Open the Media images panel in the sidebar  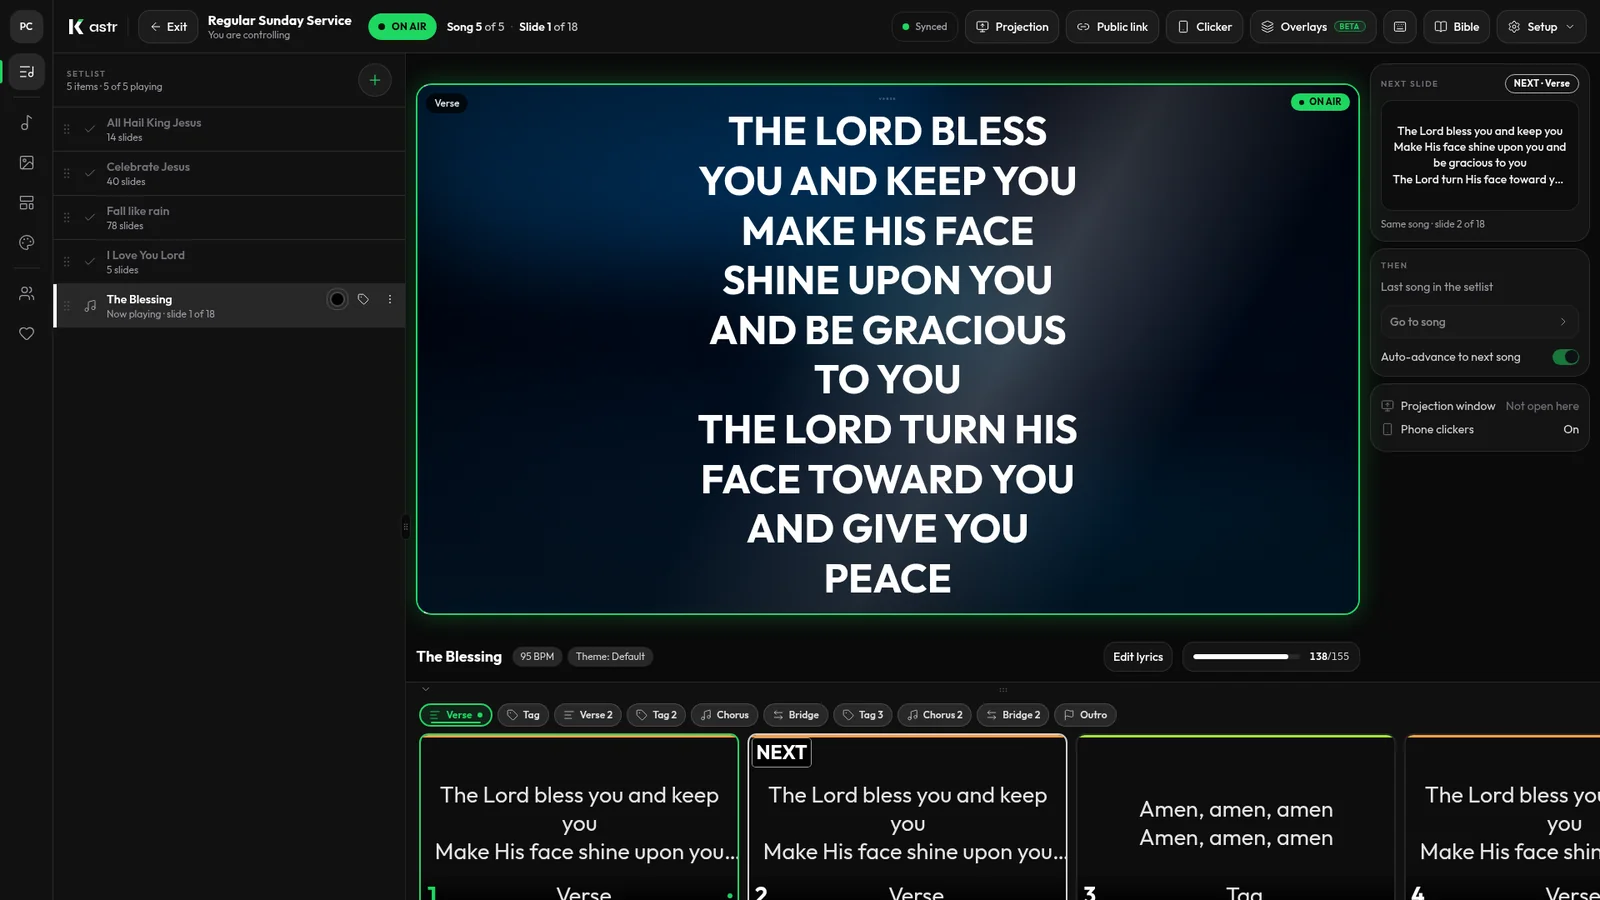pyautogui.click(x=27, y=162)
